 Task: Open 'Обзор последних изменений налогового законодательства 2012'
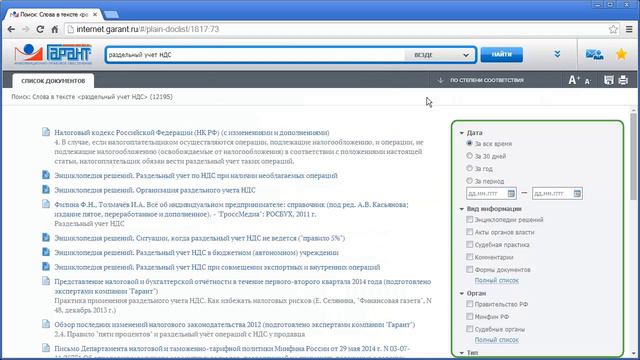235,324
